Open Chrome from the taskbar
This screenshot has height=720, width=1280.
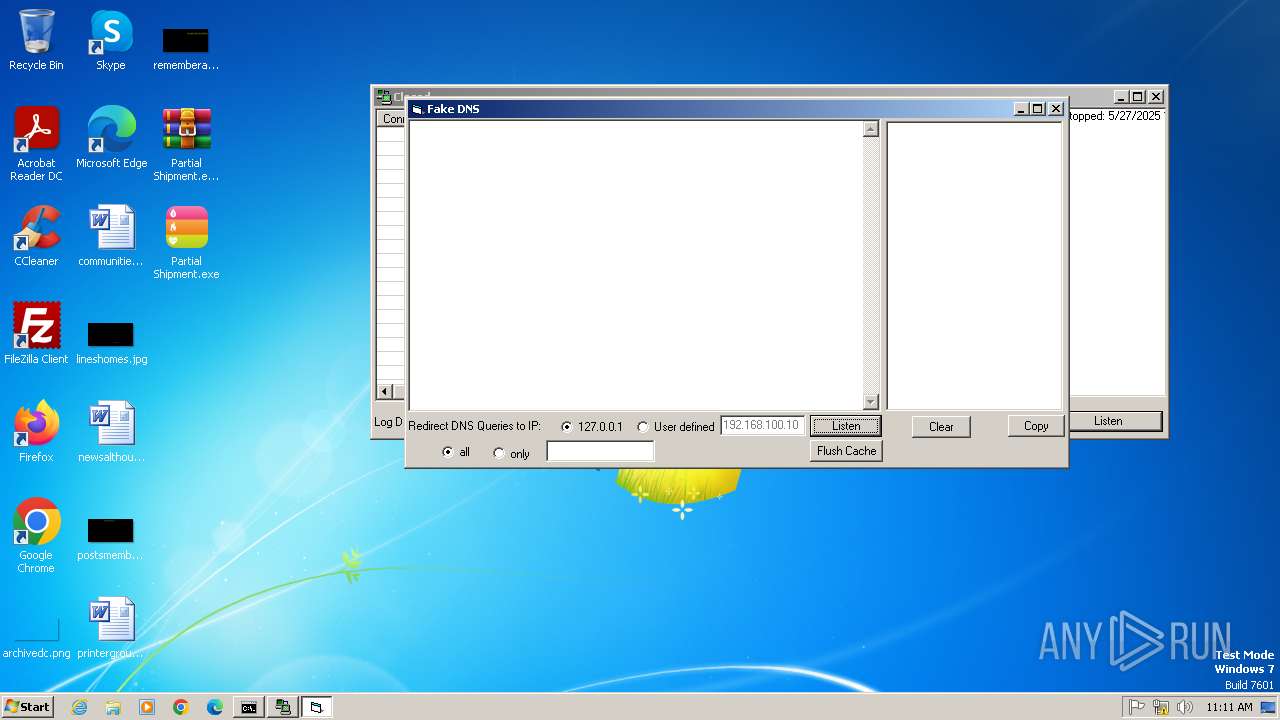click(x=181, y=707)
